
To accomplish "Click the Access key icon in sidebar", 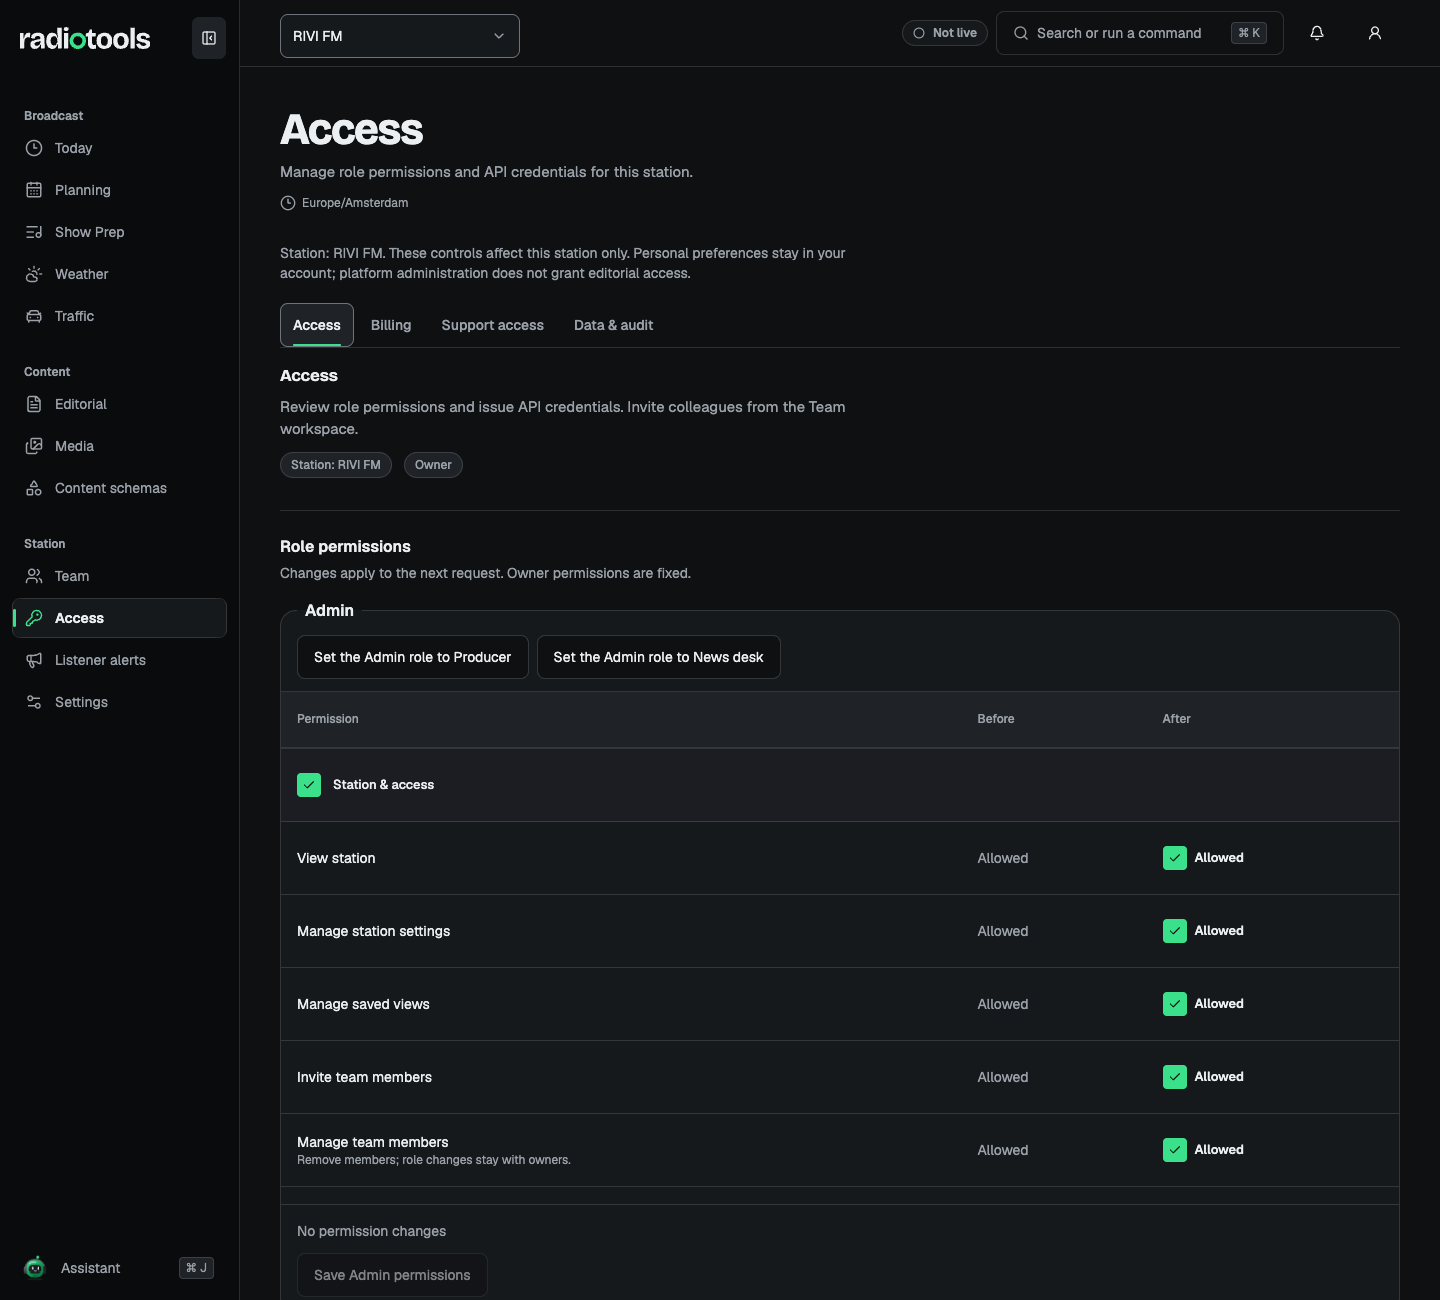I will (x=34, y=618).
